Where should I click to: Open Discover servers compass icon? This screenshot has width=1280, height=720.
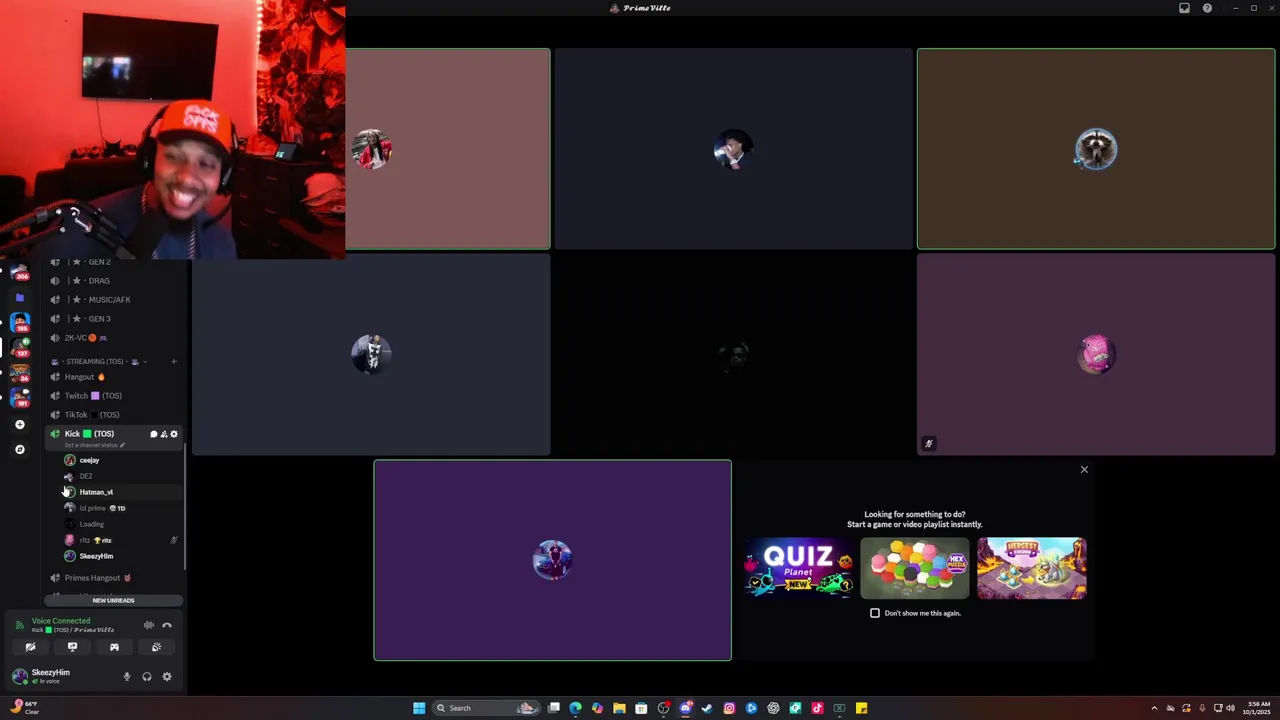click(19, 450)
